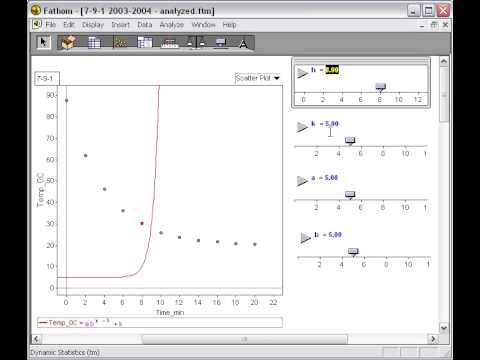Close the inner document window

[x=445, y=25]
